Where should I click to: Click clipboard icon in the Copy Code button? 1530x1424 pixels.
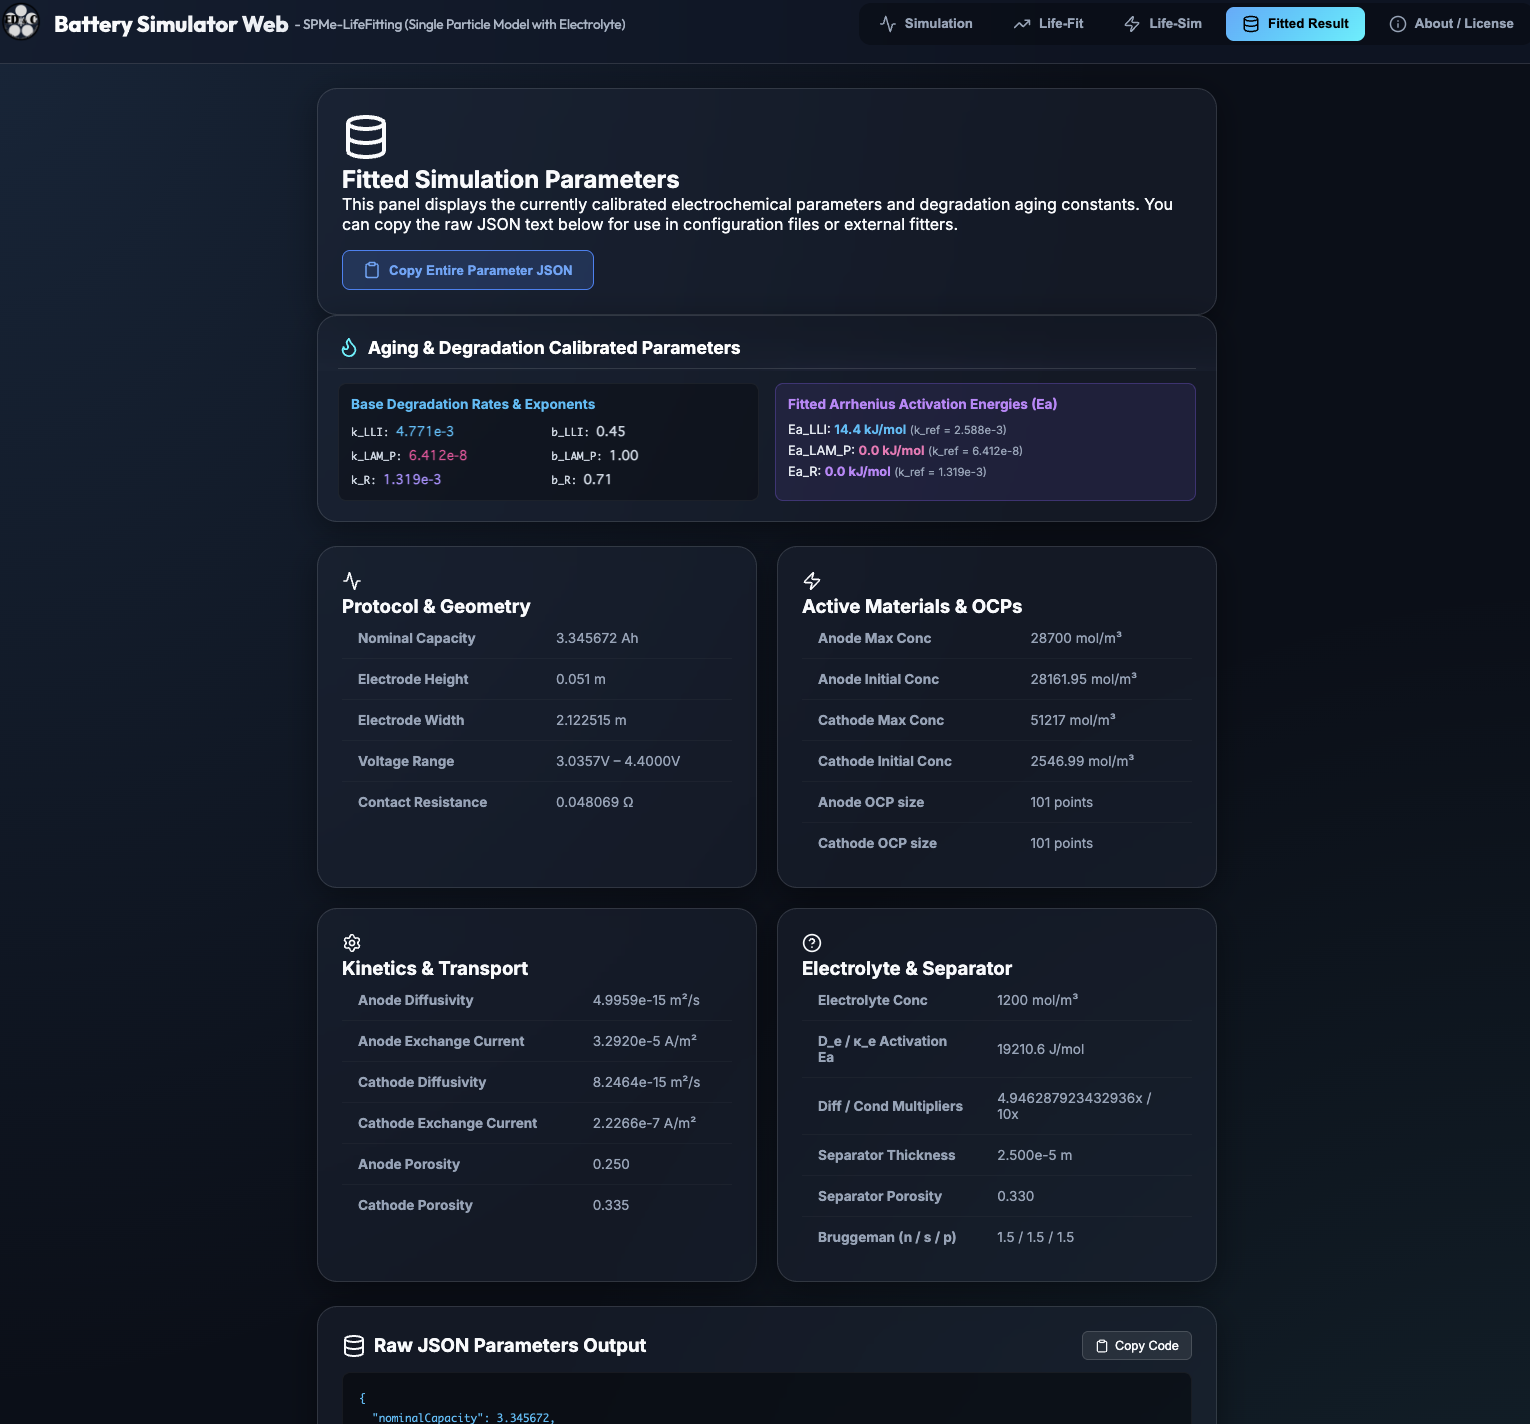[1102, 1346]
